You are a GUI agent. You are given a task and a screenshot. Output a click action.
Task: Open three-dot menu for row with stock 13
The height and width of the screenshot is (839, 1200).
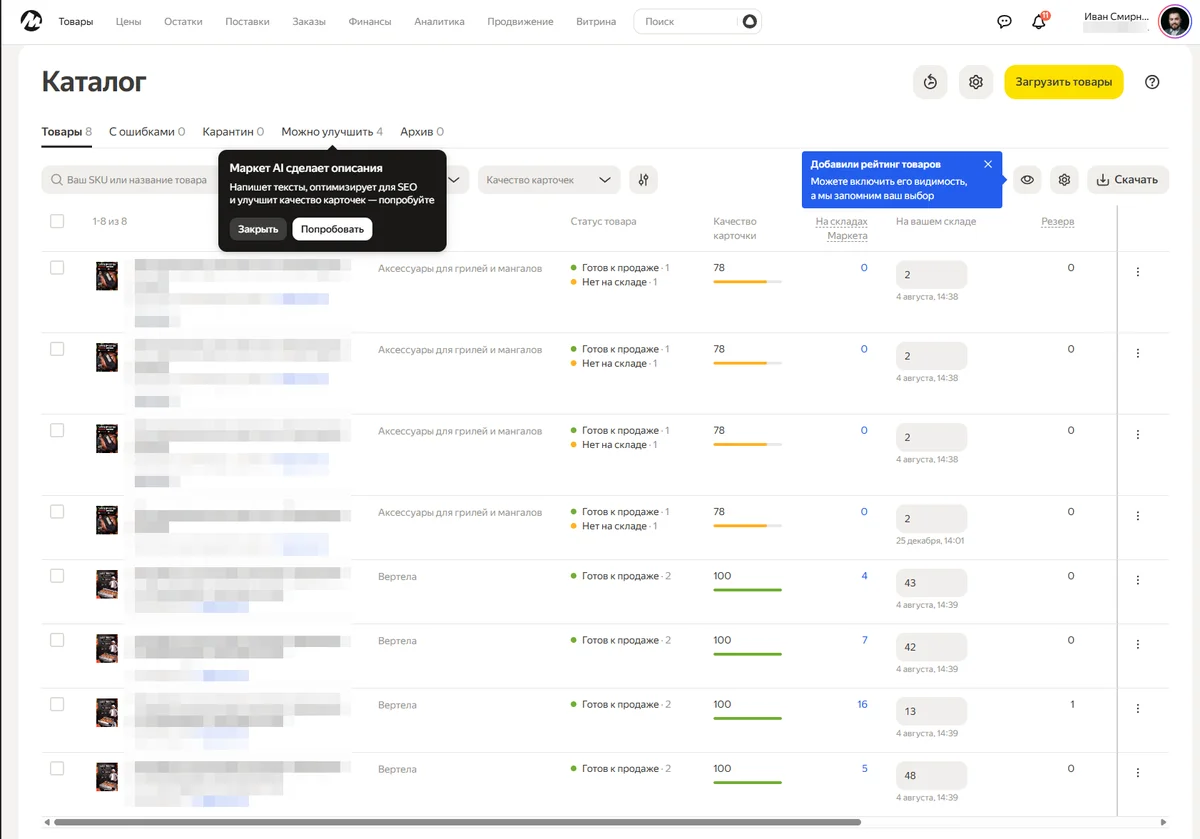(1137, 708)
